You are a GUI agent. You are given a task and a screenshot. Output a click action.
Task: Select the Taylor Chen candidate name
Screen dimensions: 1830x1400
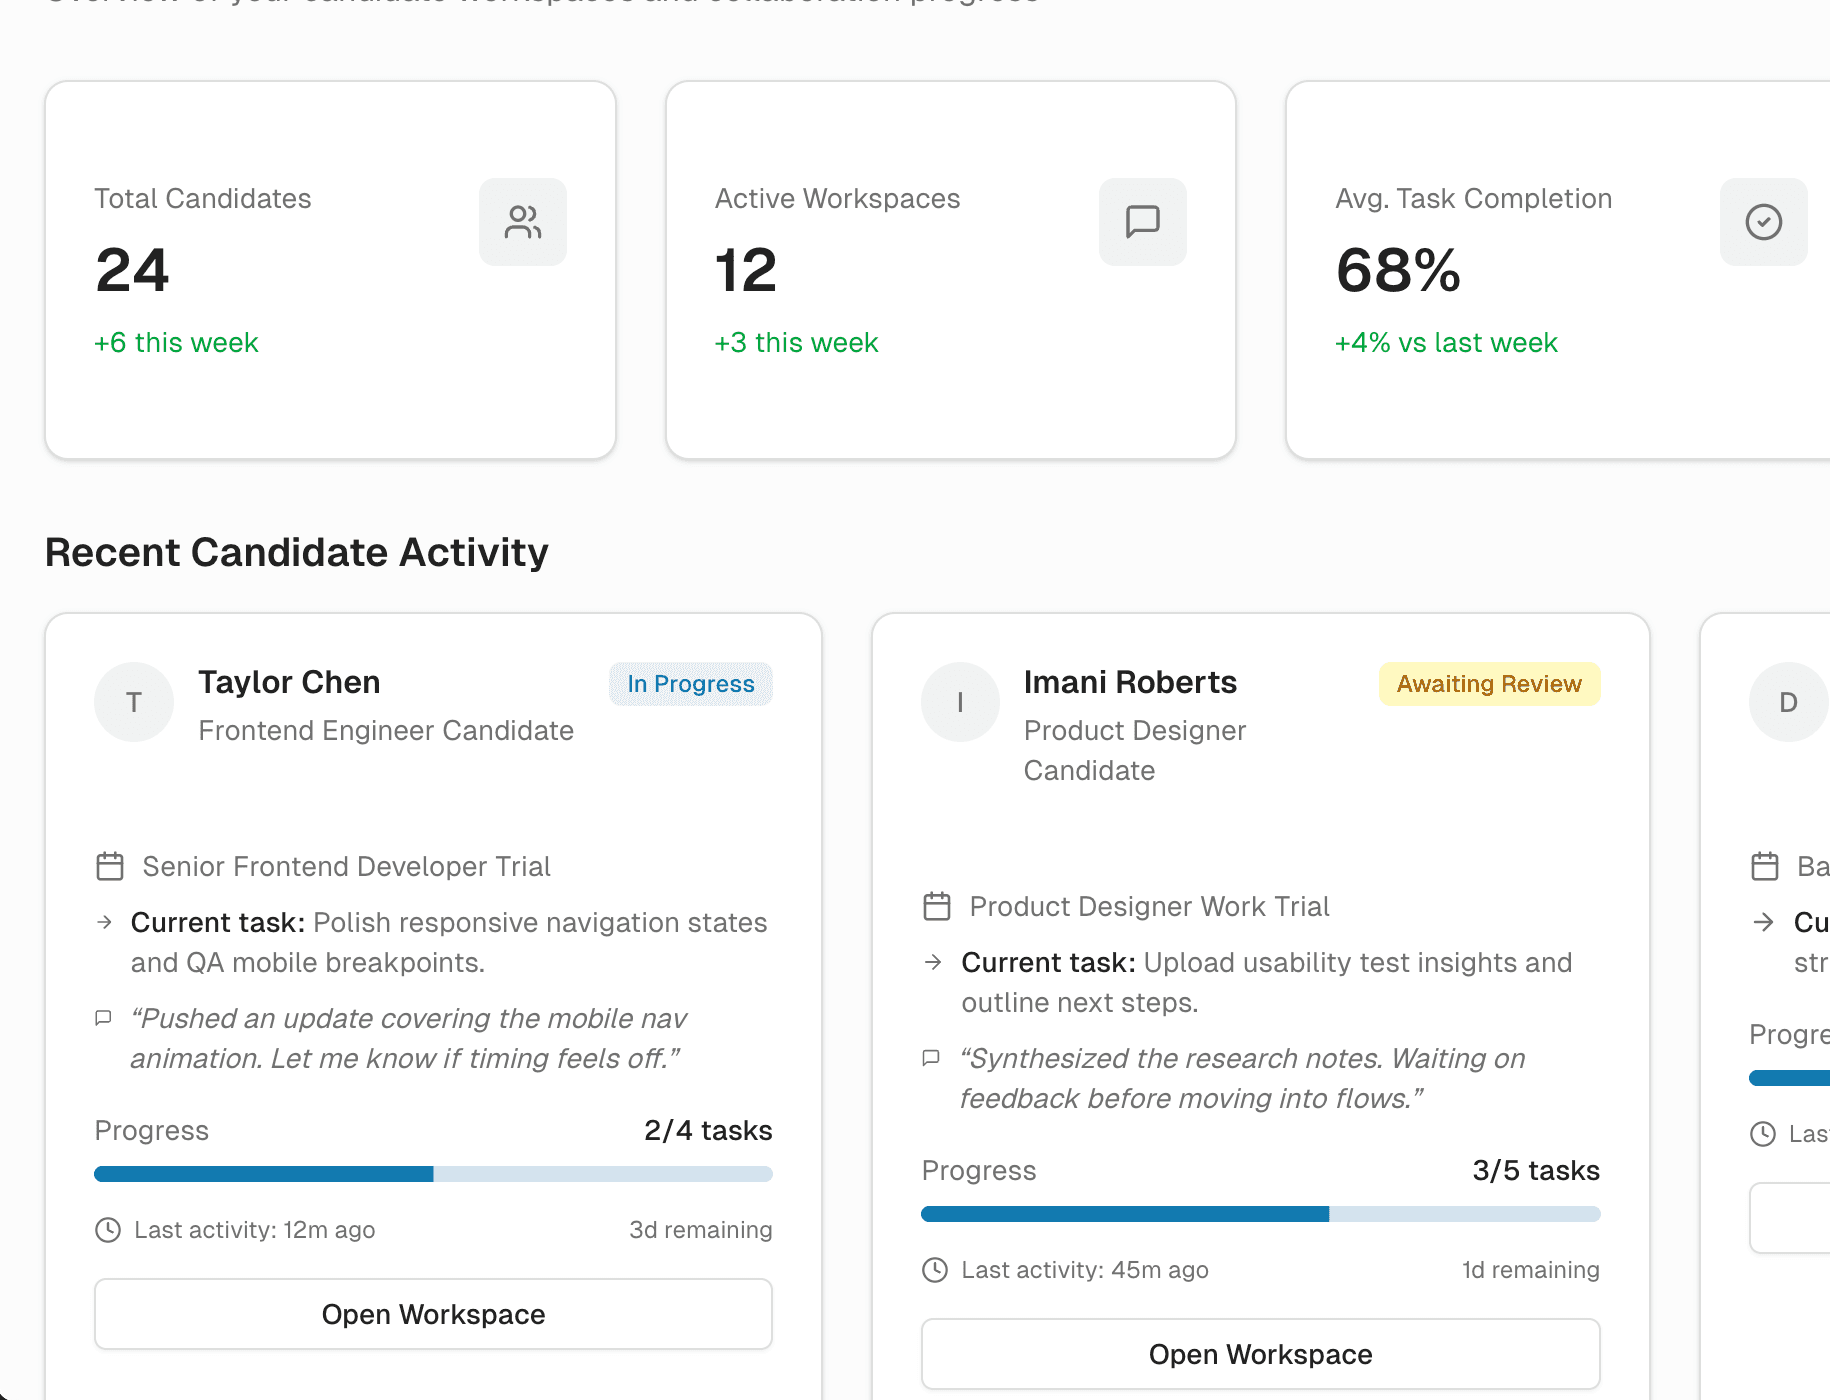[289, 682]
